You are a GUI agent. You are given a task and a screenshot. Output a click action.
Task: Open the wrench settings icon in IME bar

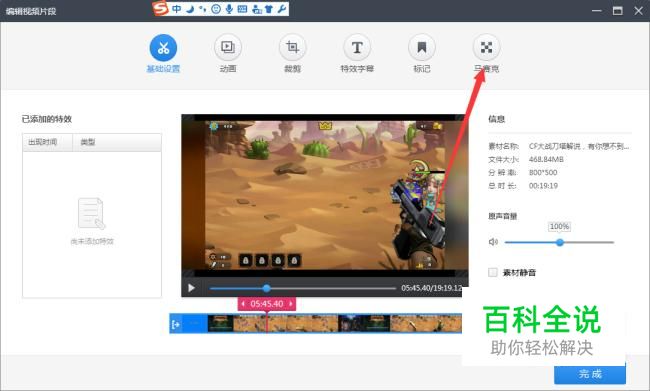point(282,9)
